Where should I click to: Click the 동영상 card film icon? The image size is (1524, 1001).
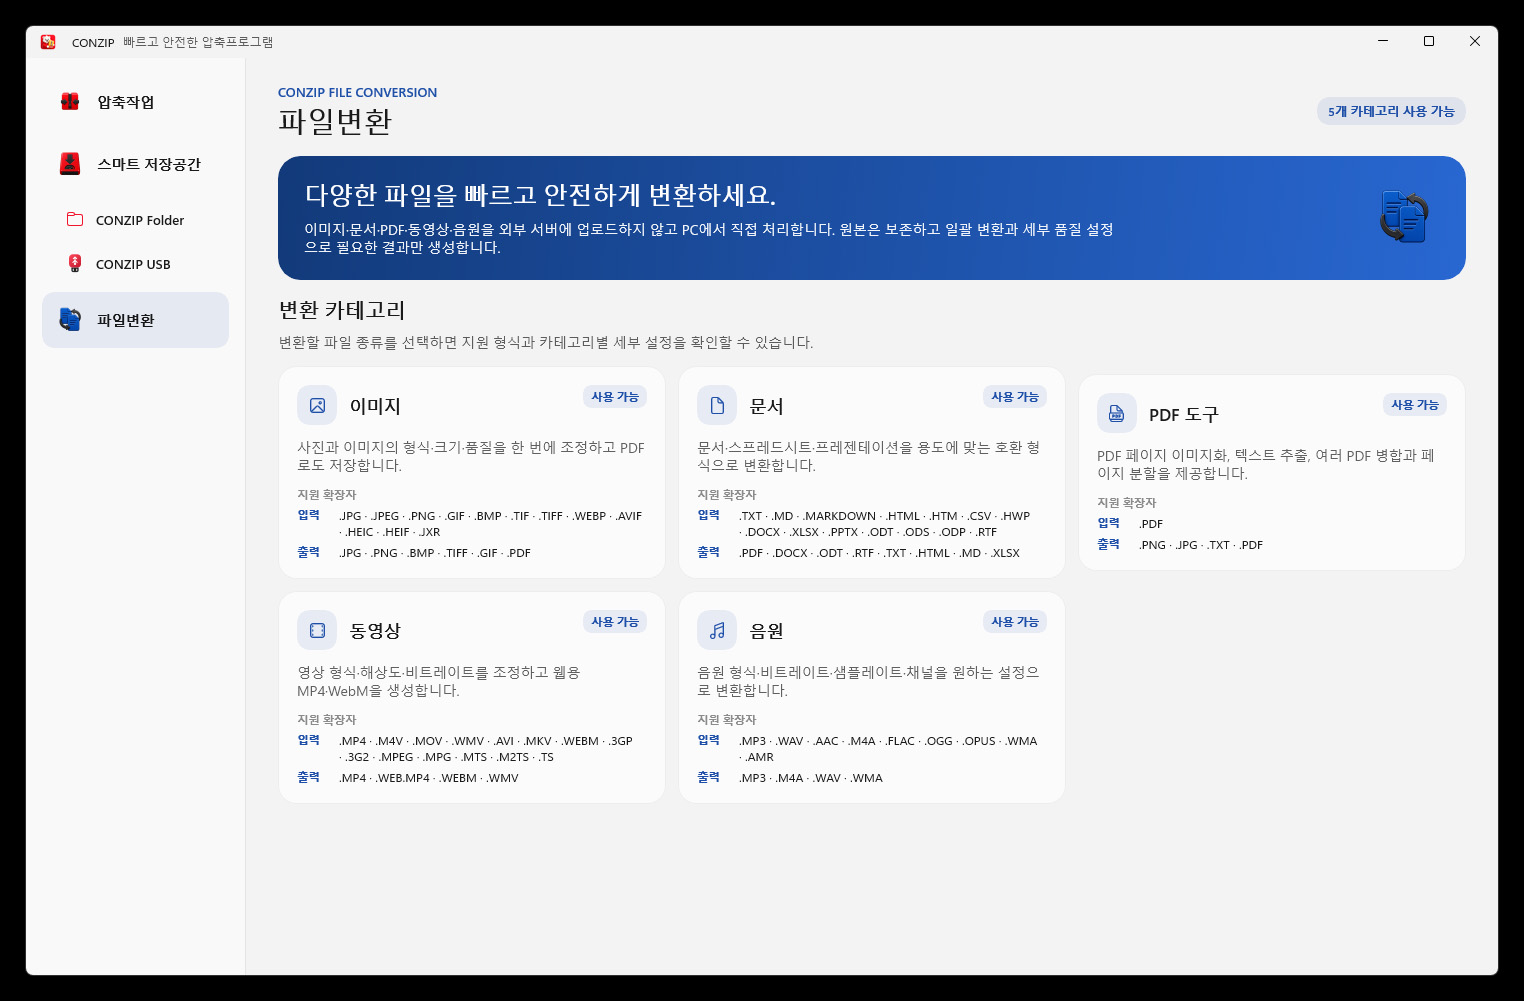click(317, 630)
